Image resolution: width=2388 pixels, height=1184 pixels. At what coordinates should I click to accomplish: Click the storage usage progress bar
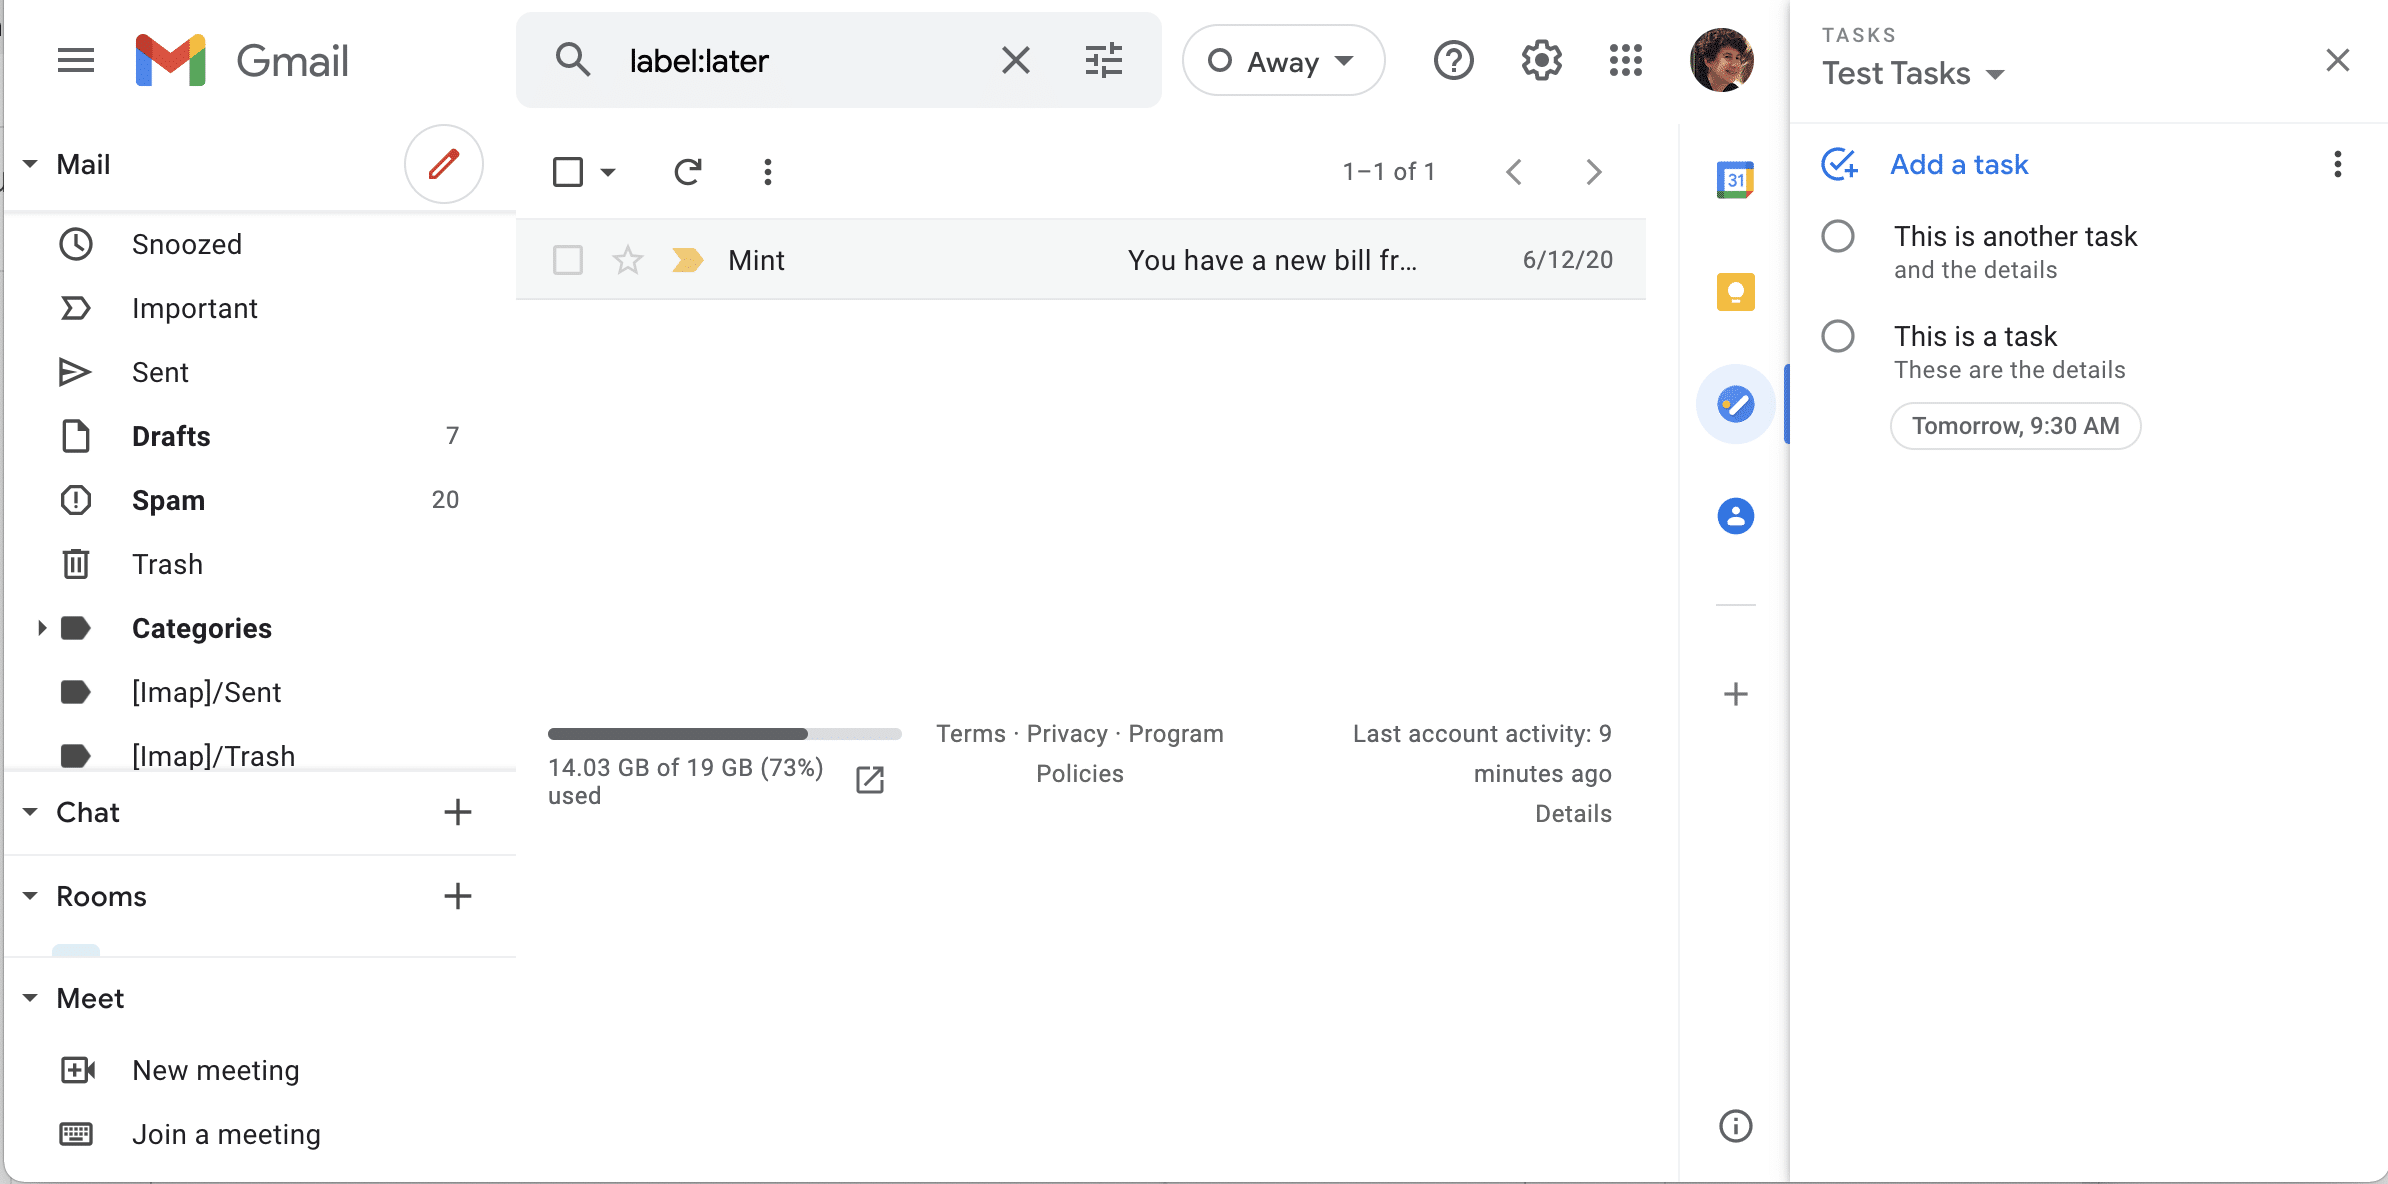724,734
